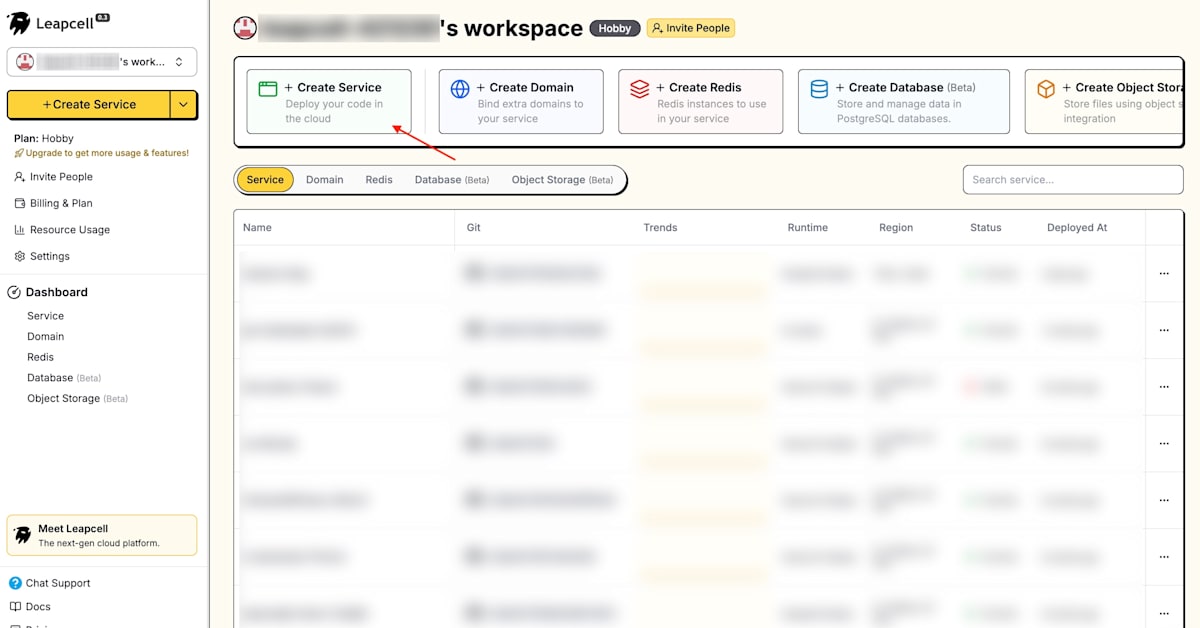The height and width of the screenshot is (628, 1200).
Task: Open Domain under Dashboard in sidebar
Action: click(45, 337)
